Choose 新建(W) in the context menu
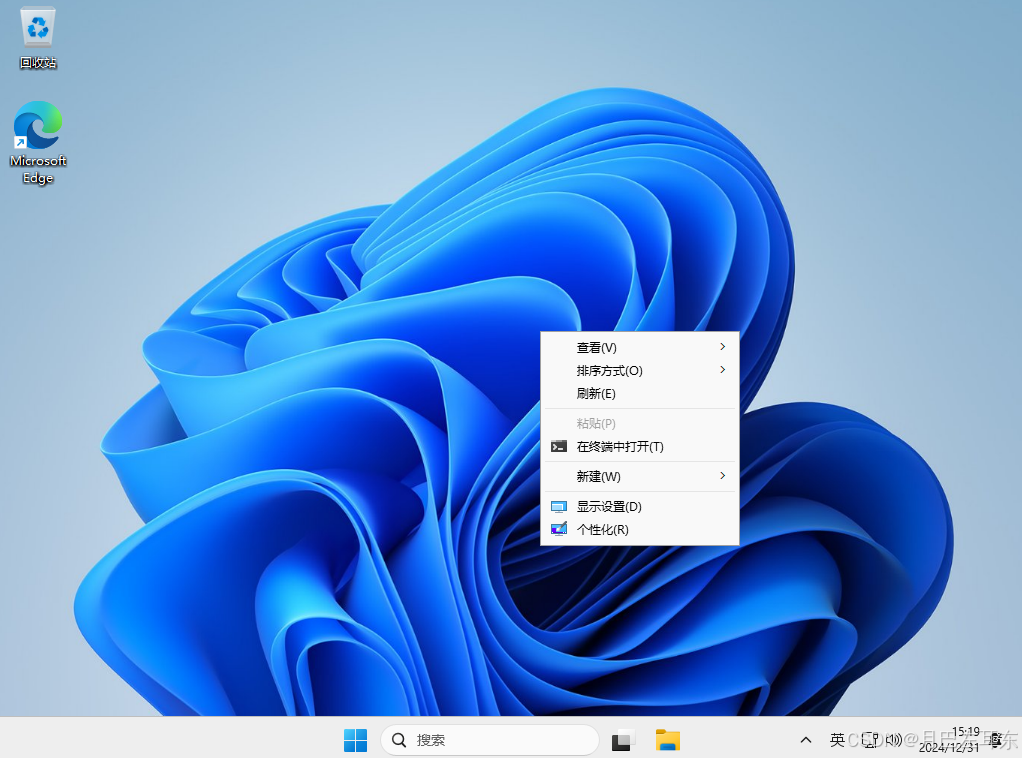This screenshot has width=1022, height=758. pos(639,476)
